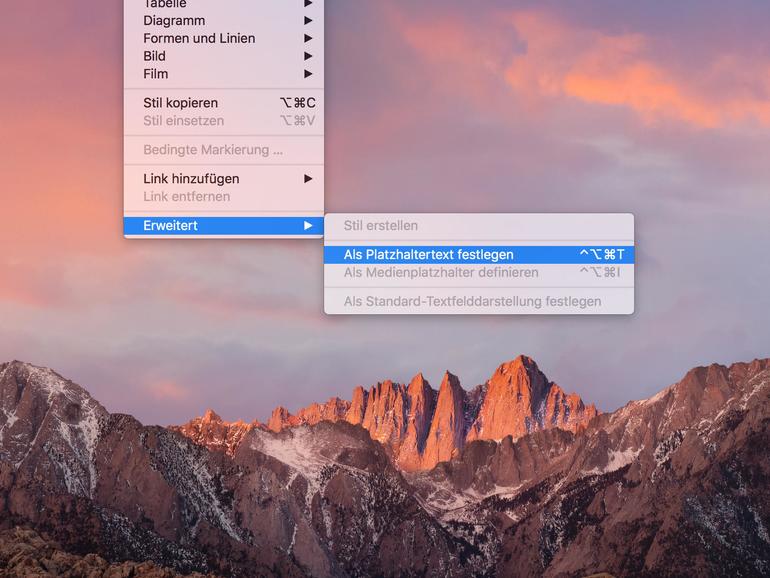Click Link entfernen entry
The image size is (770, 578).
223,196
